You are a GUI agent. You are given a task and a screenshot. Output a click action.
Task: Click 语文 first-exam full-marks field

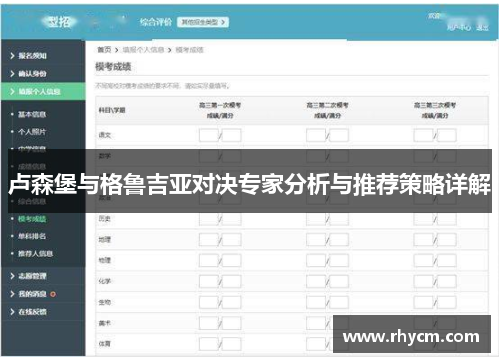coord(231,135)
